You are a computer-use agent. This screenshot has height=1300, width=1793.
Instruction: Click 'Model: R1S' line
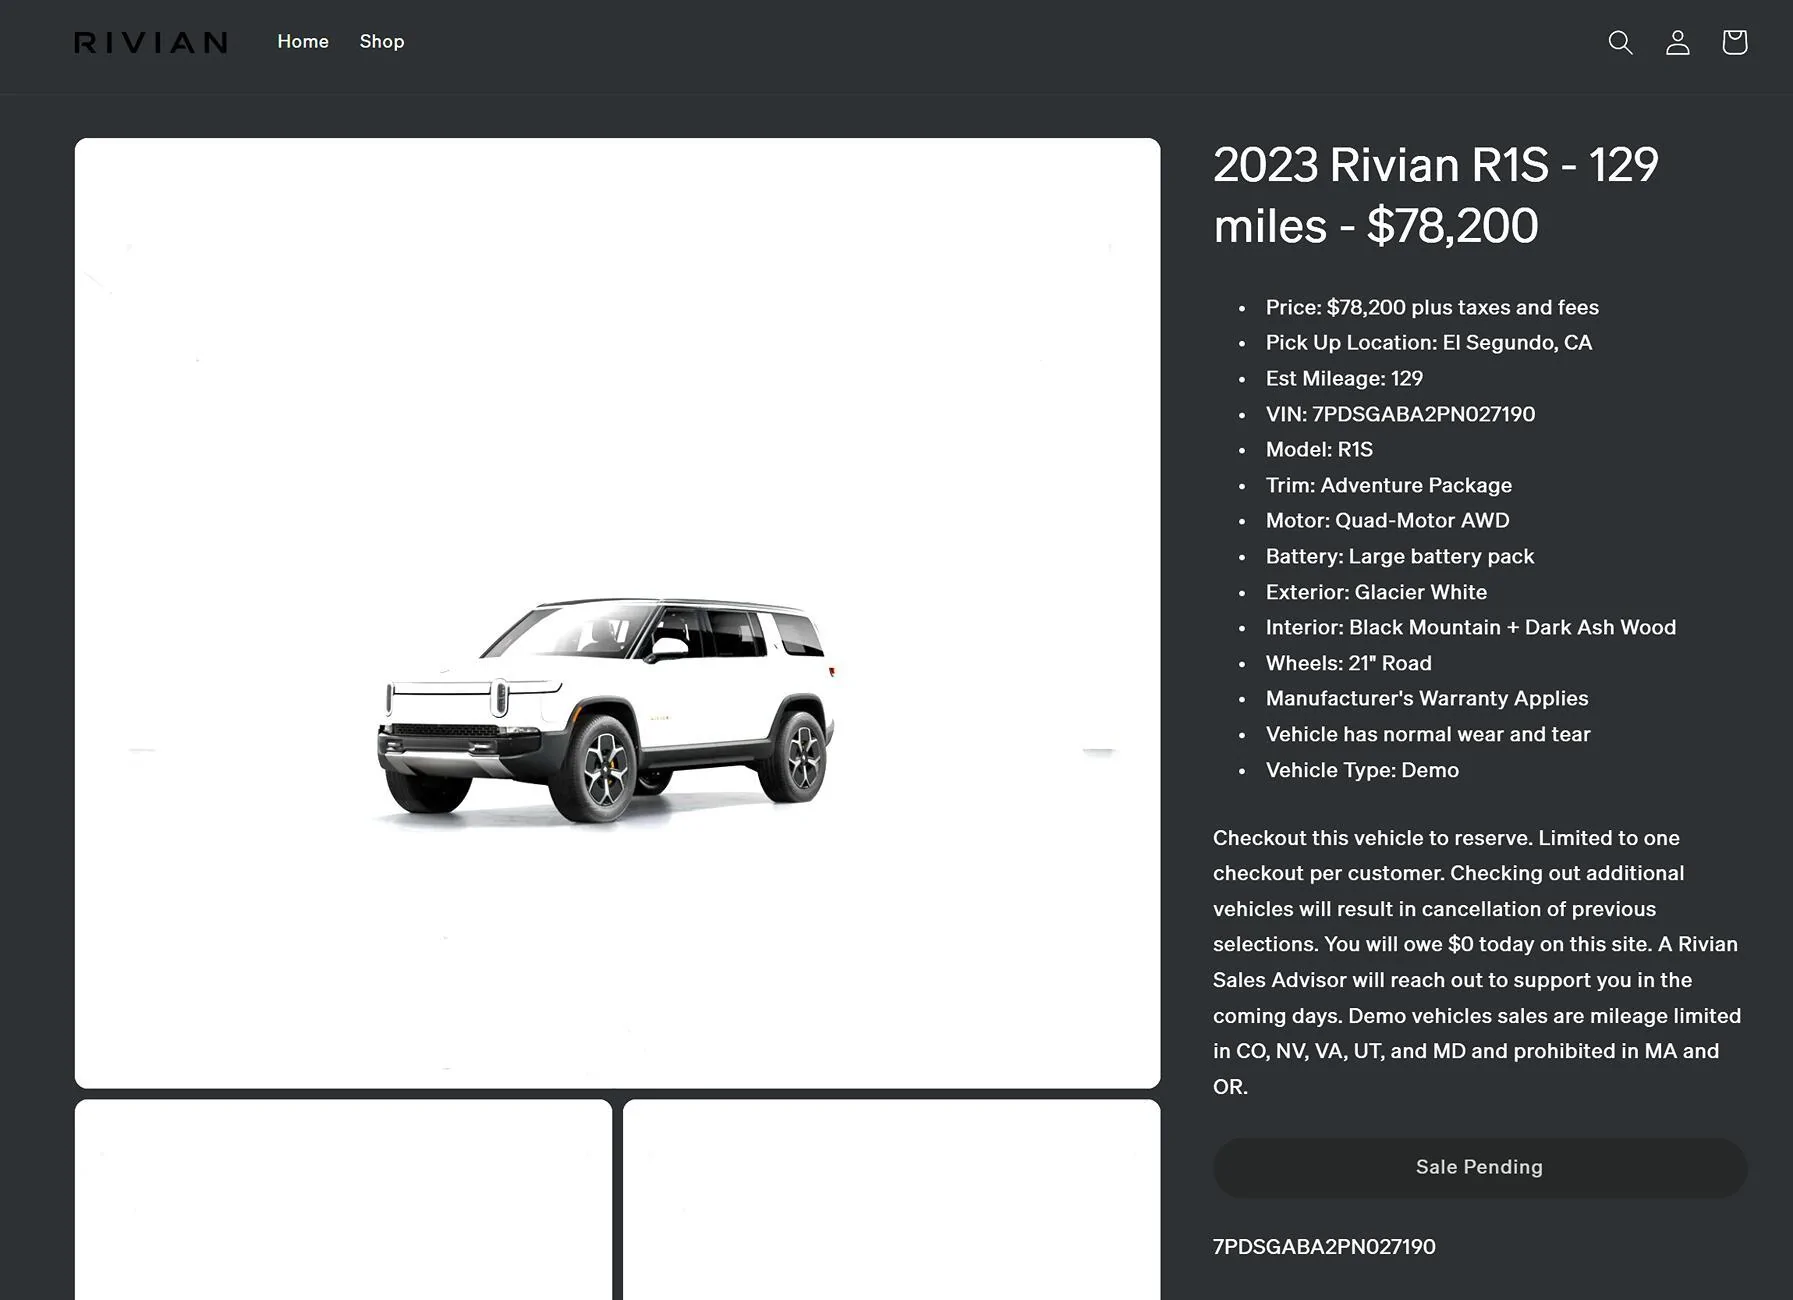pyautogui.click(x=1319, y=449)
